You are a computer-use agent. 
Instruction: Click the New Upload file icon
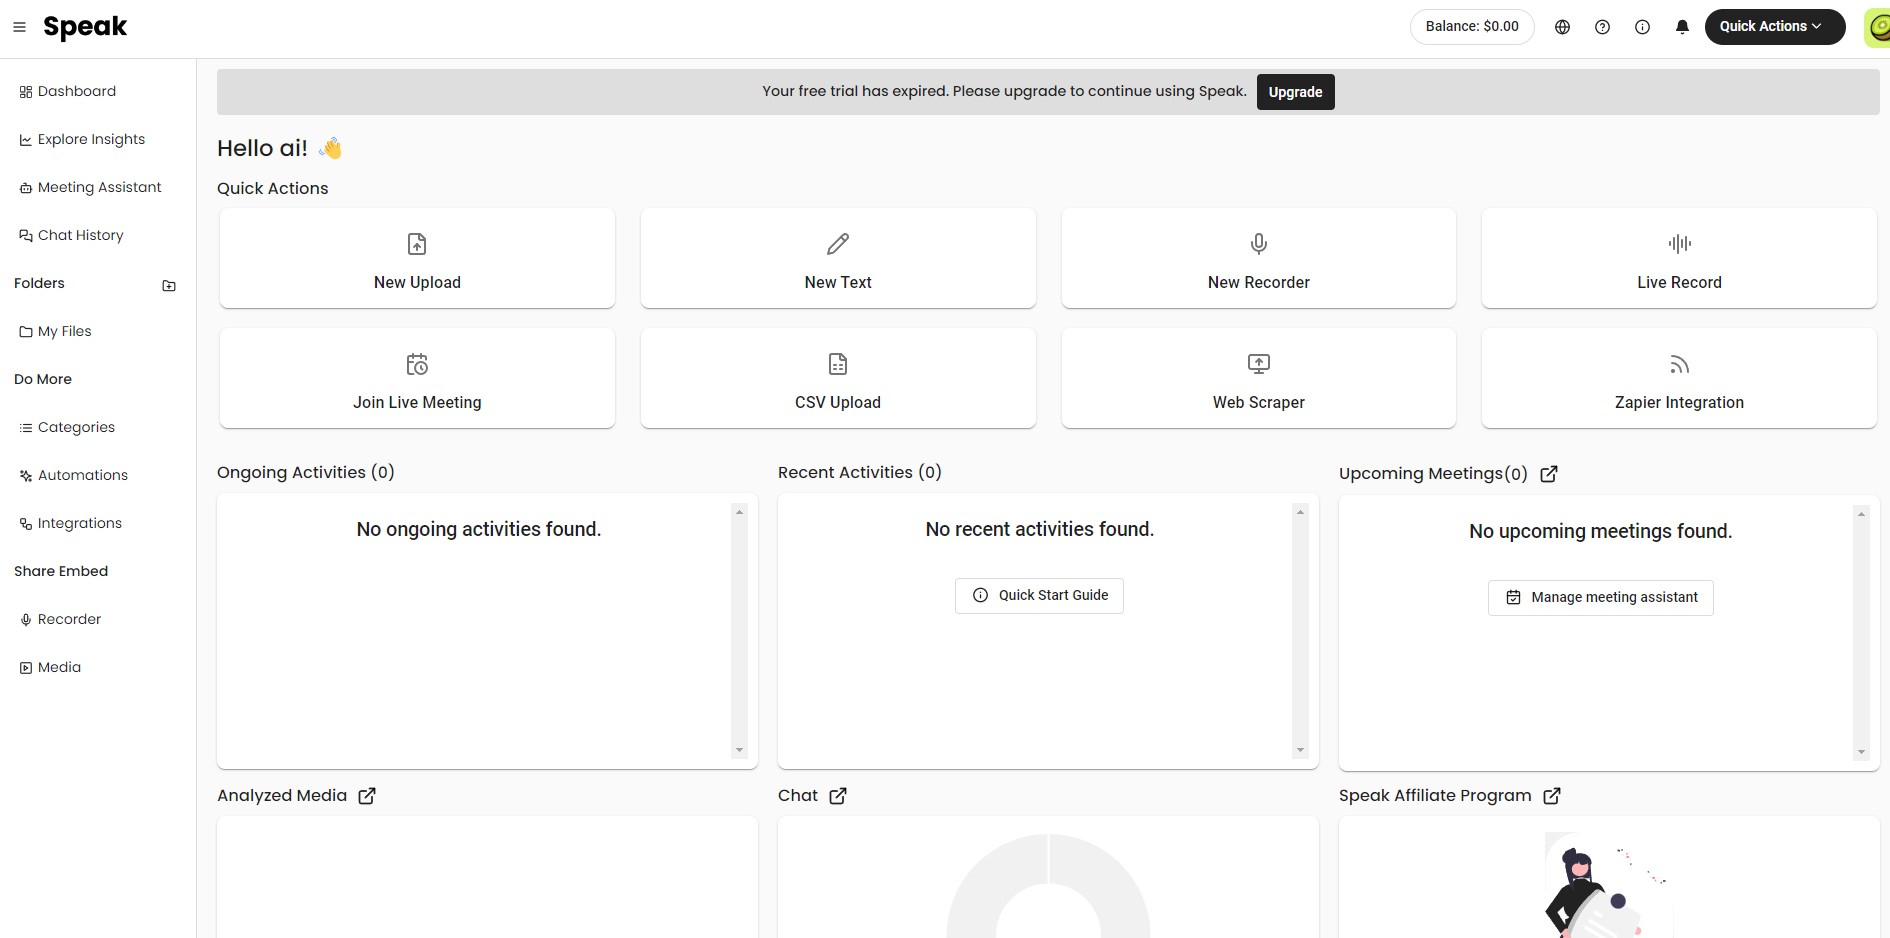click(417, 244)
